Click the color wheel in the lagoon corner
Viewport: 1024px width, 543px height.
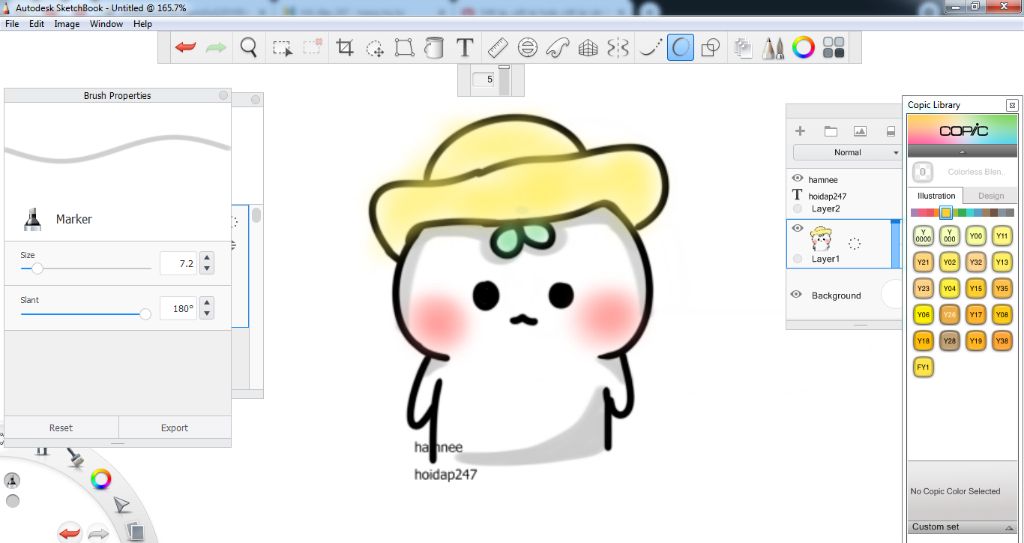(x=101, y=480)
